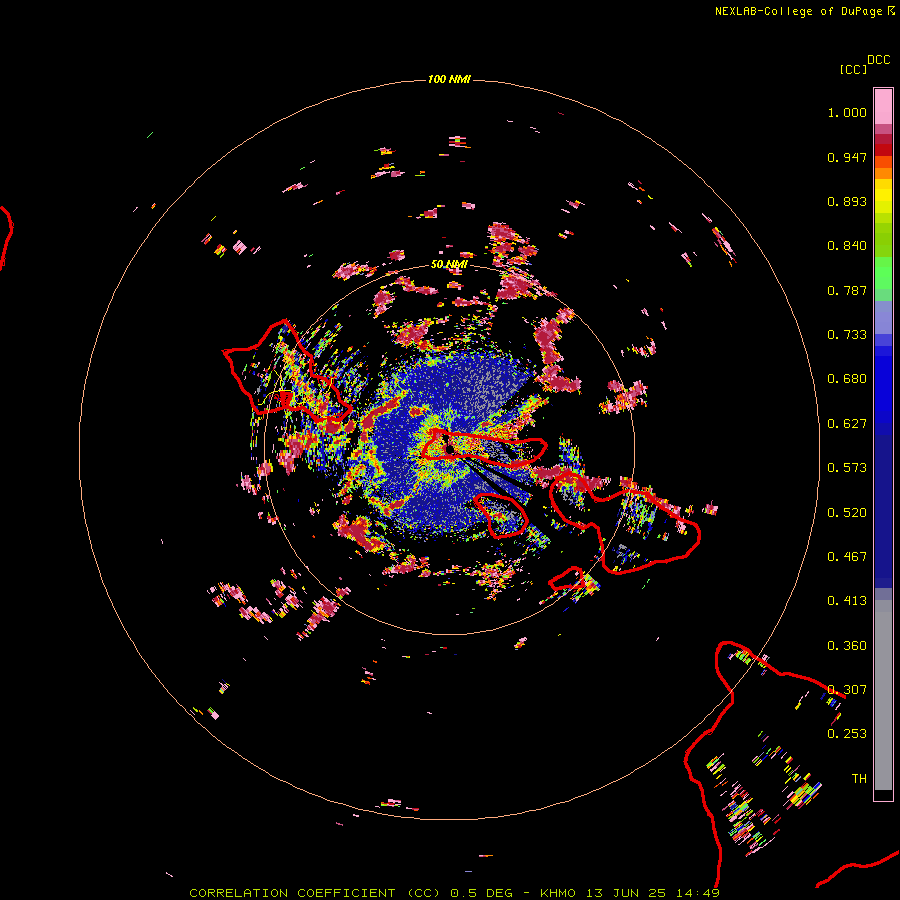Click the bottom caption with KHMO timestamp
The height and width of the screenshot is (900, 900).
click(x=454, y=893)
